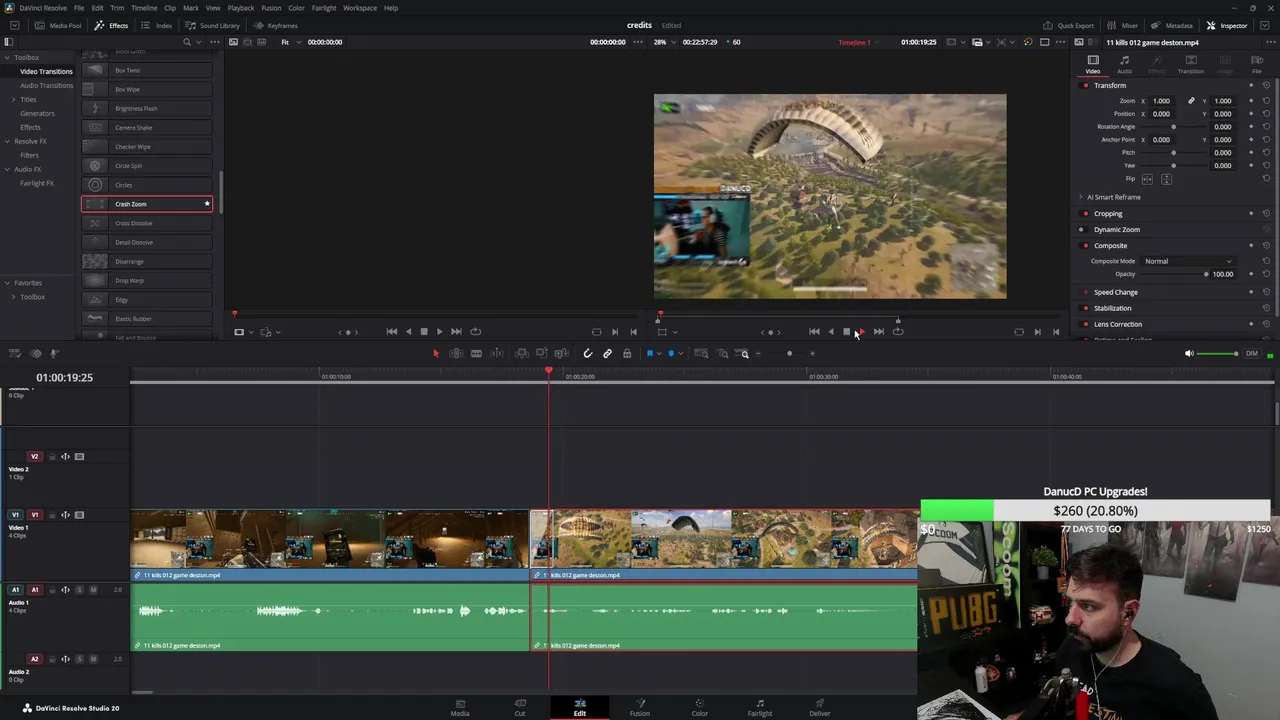Image resolution: width=1280 pixels, height=720 pixels.
Task: Expand the AI Smart Reframe section
Action: 1080,197
